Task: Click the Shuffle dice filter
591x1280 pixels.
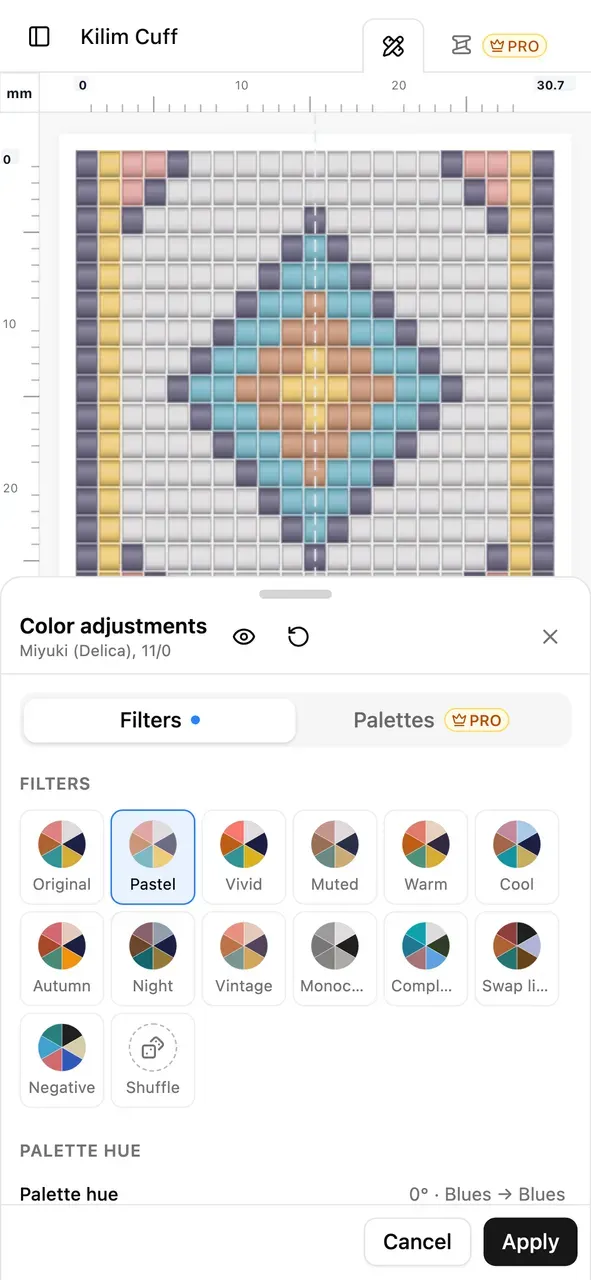Action: [x=153, y=1060]
